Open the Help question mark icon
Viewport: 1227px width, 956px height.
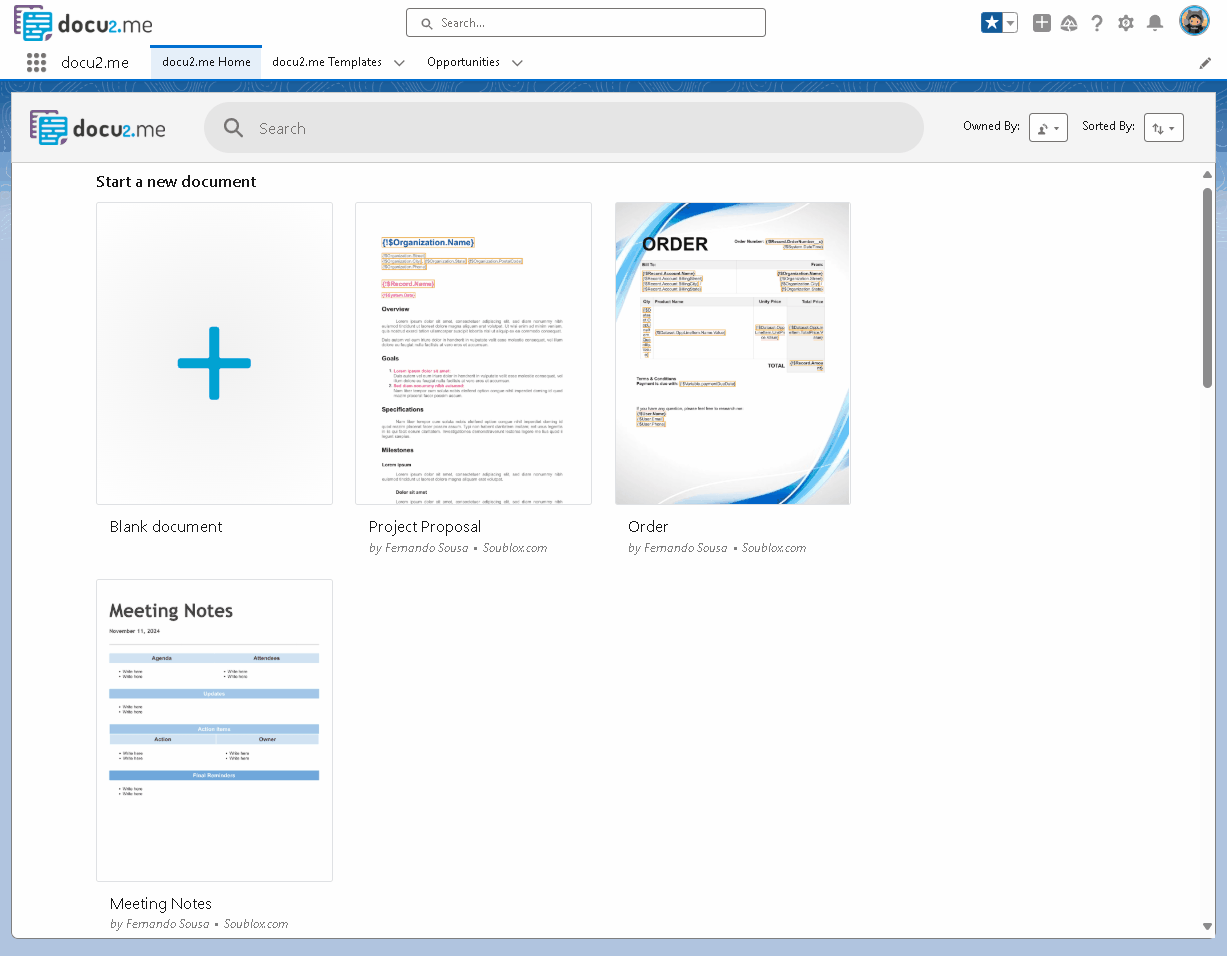pos(1097,23)
